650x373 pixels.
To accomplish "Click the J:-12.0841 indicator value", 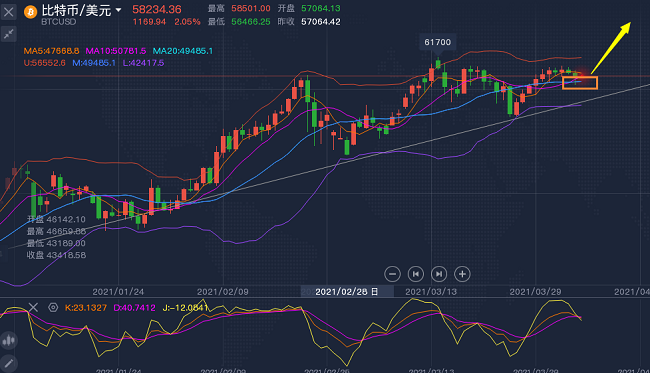I will [185, 308].
